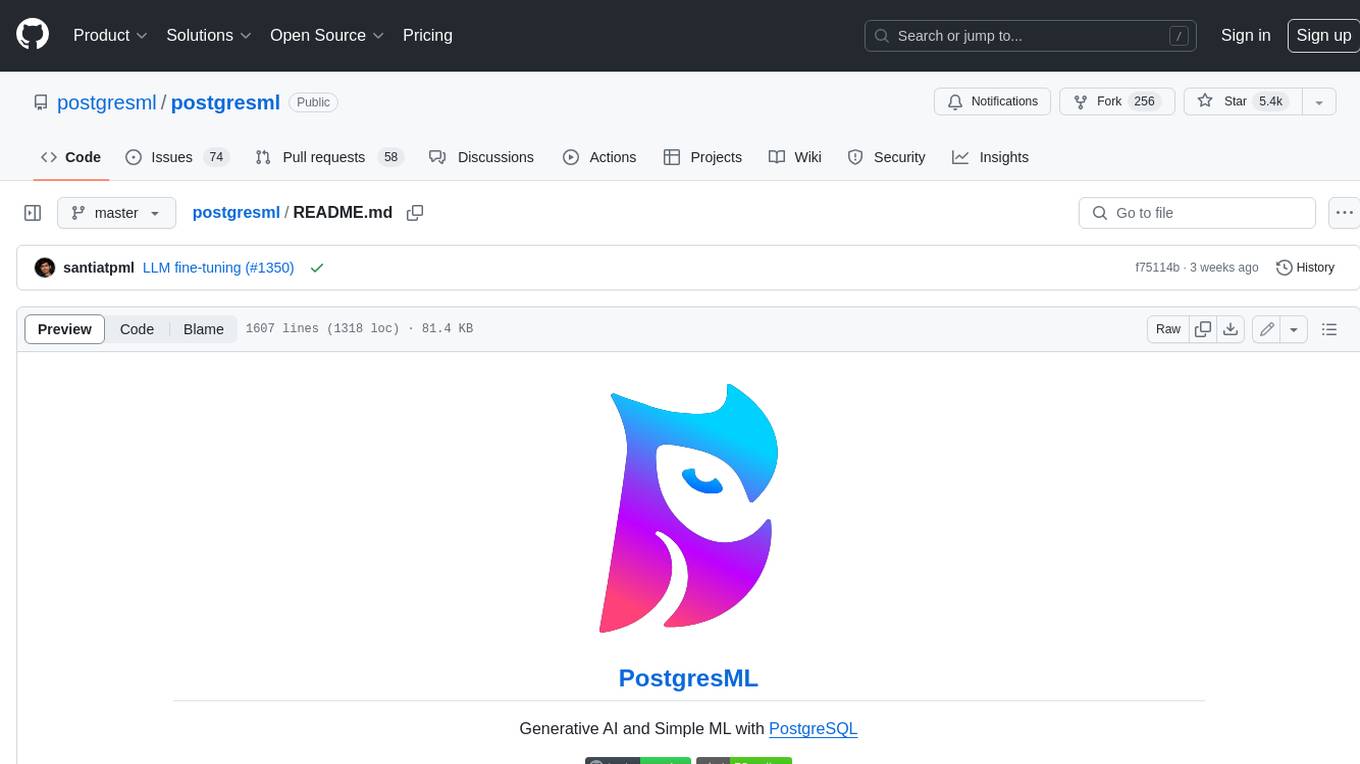Expand the Solutions menu
The image size is (1360, 764).
click(208, 35)
